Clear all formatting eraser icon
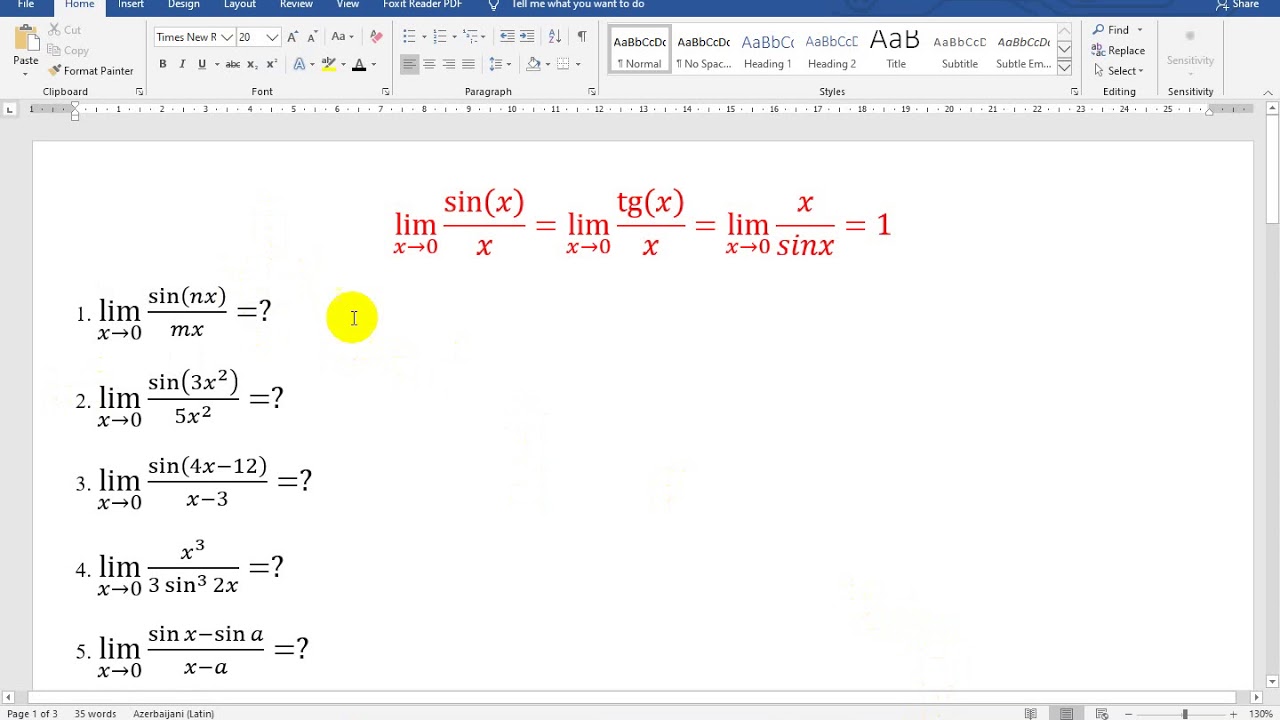Screen dimensions: 1280x720 tap(376, 37)
